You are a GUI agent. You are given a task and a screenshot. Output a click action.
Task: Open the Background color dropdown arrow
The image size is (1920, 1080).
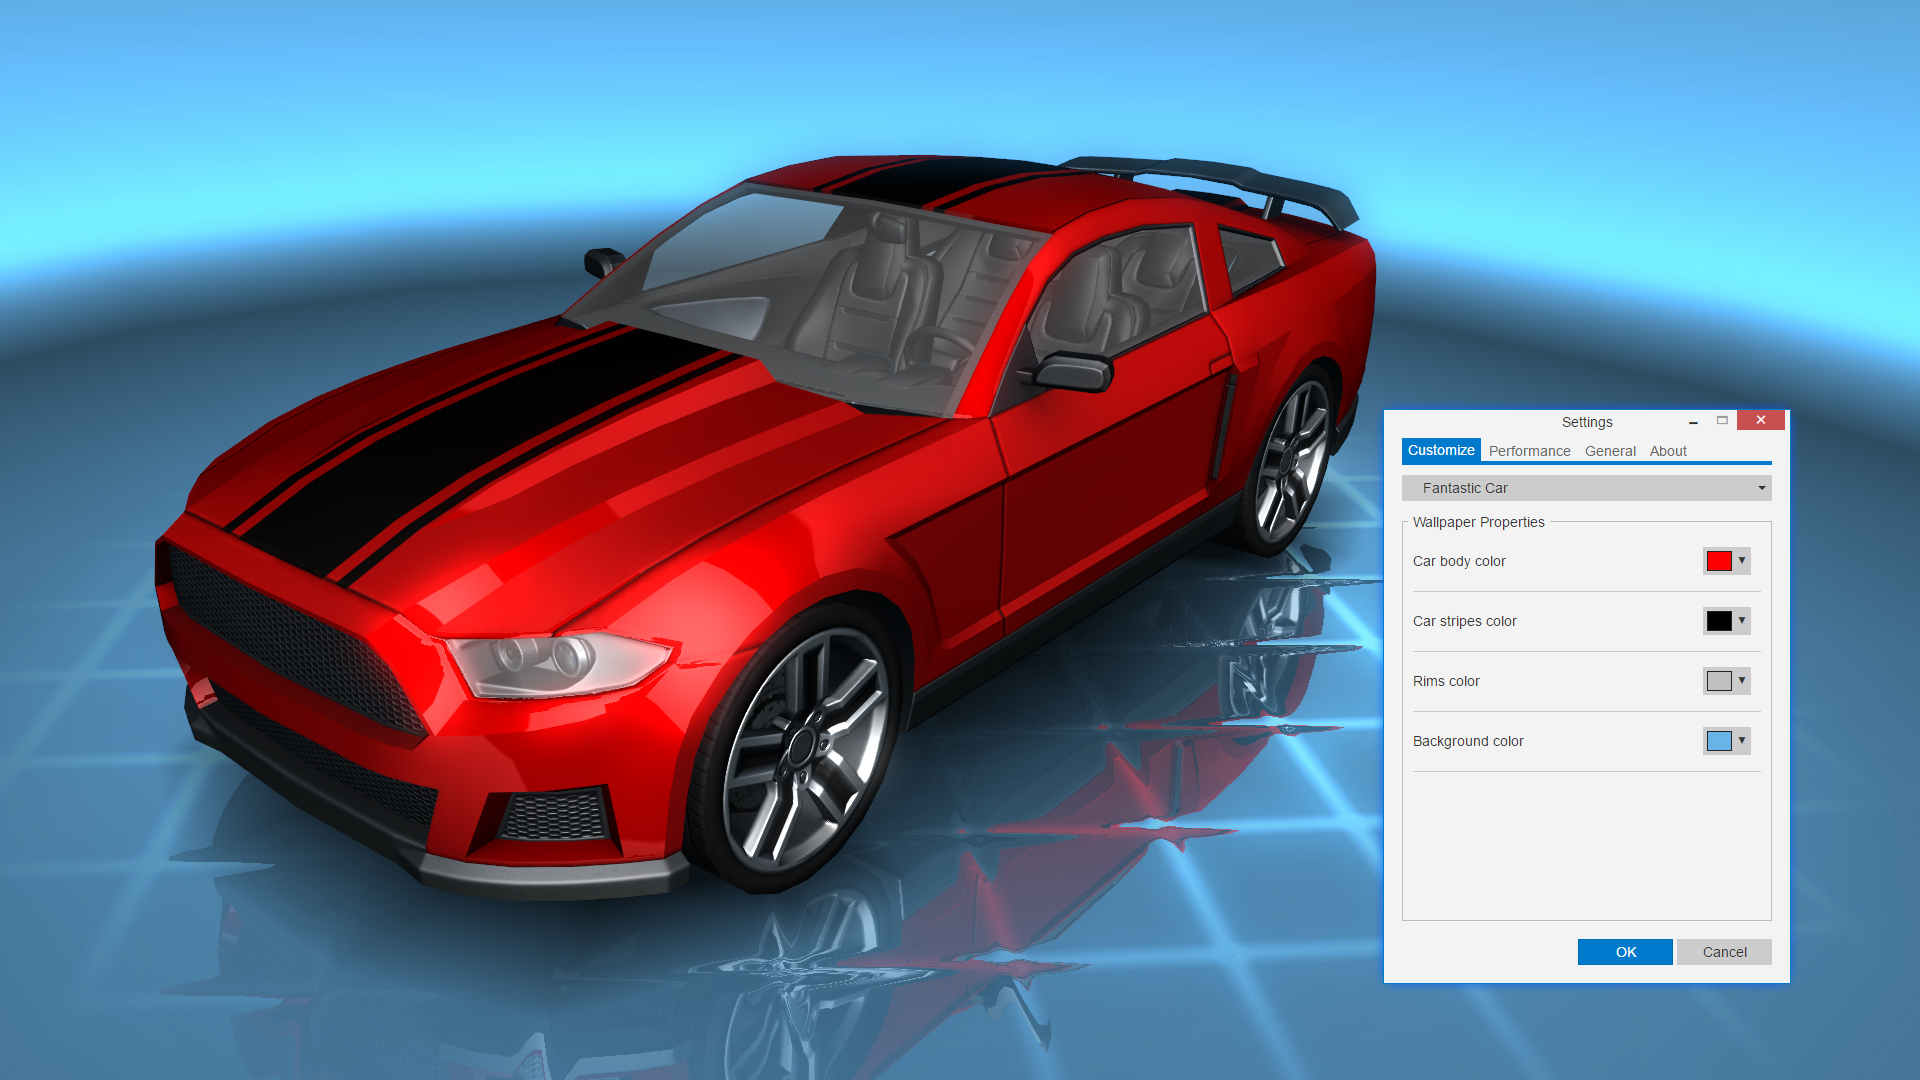[x=1742, y=741]
